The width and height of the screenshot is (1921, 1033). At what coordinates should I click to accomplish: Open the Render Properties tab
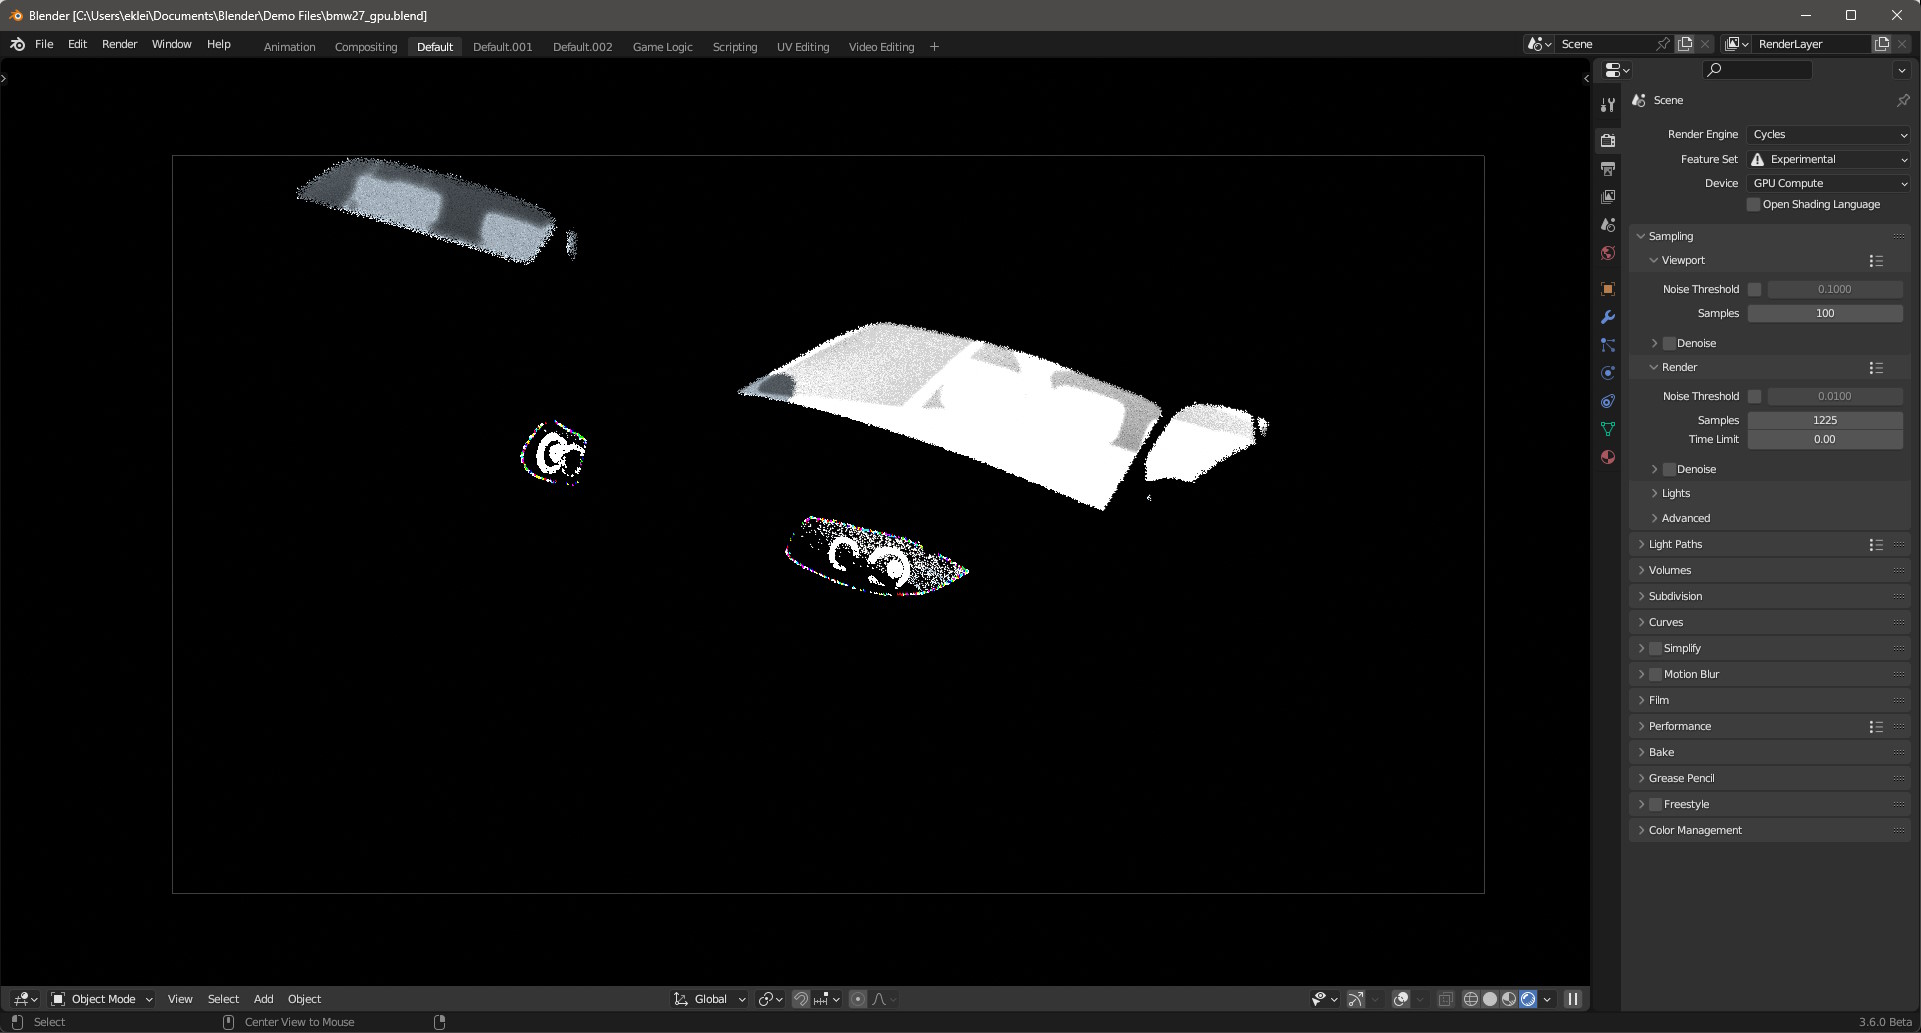pos(1608,140)
